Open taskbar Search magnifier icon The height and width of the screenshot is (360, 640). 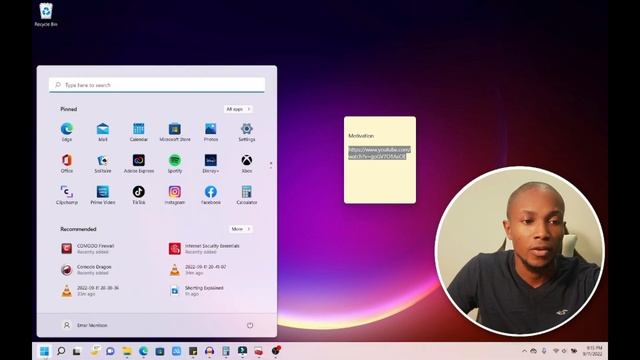pos(61,351)
